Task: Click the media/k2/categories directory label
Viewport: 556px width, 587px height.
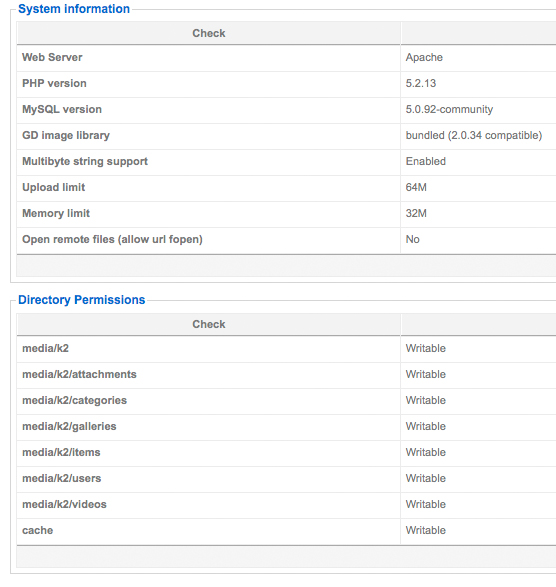Action: tap(75, 400)
